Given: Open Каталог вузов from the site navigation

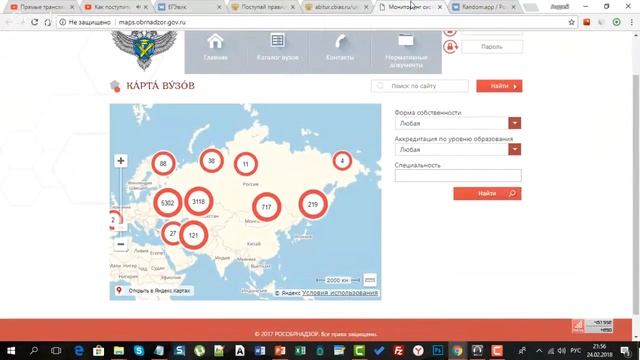Looking at the screenshot, I should click(277, 48).
